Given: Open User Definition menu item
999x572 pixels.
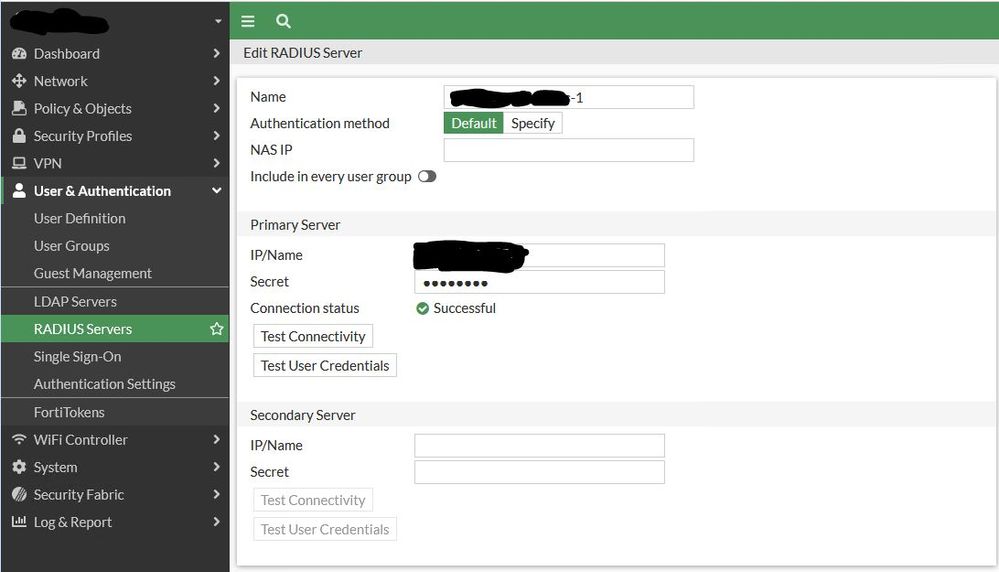Looking at the screenshot, I should coord(115,218).
